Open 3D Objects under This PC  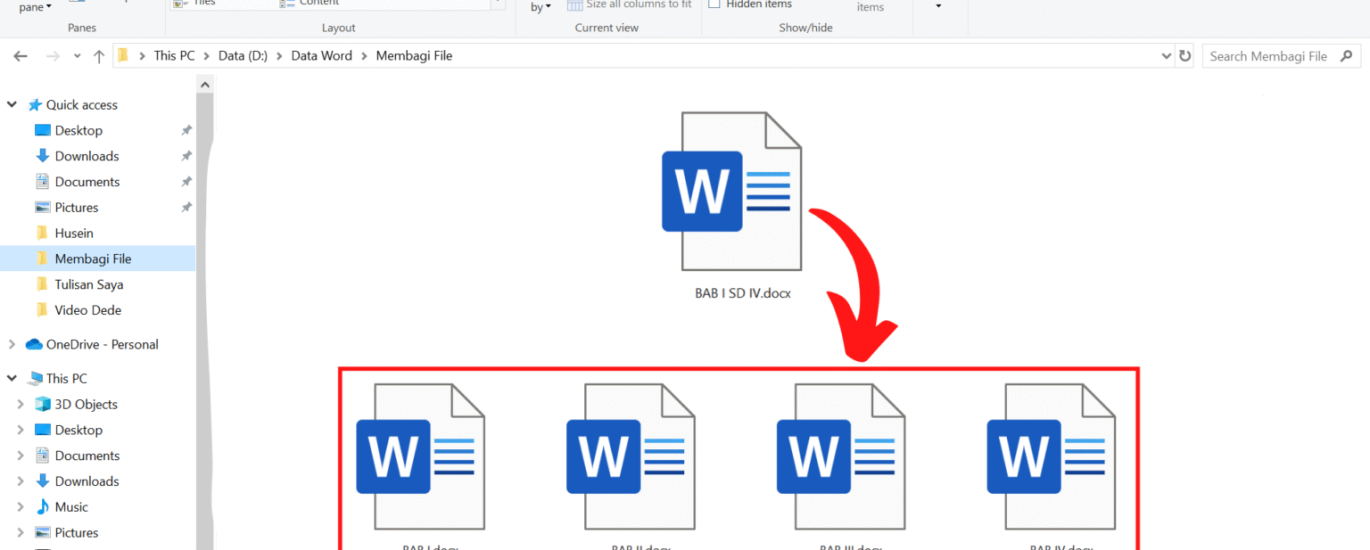(86, 404)
